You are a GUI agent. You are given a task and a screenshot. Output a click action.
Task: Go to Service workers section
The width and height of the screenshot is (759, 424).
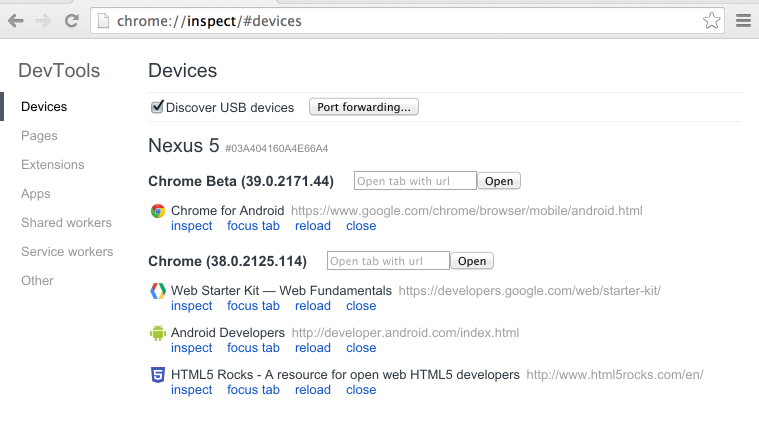pyautogui.click(x=67, y=252)
